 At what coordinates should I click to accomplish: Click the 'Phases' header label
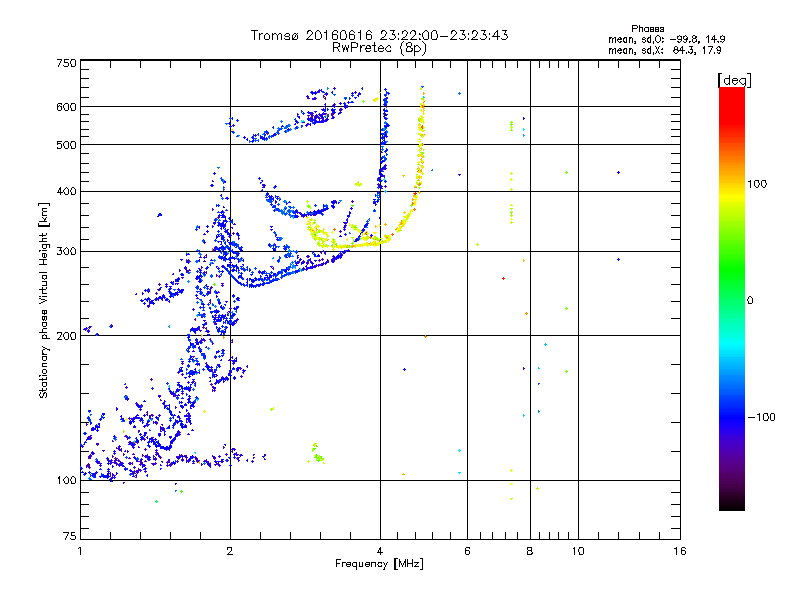(x=647, y=29)
